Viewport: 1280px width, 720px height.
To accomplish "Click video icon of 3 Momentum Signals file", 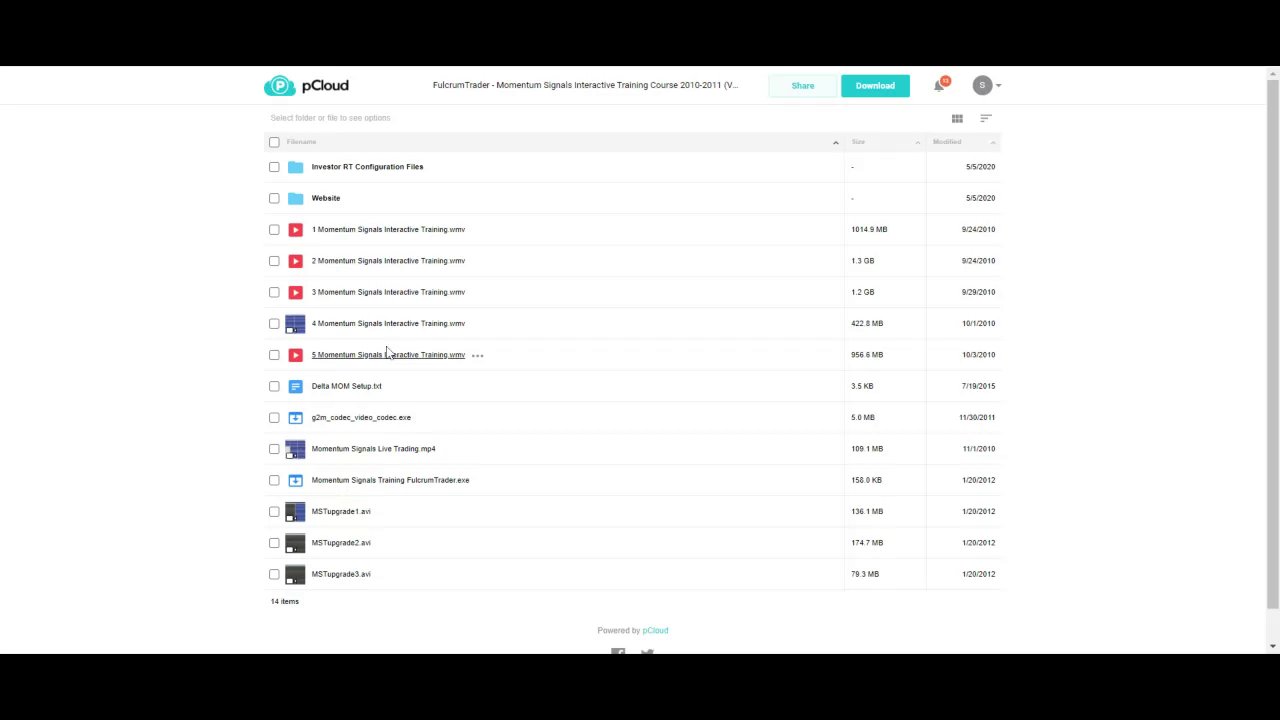I will tap(295, 292).
